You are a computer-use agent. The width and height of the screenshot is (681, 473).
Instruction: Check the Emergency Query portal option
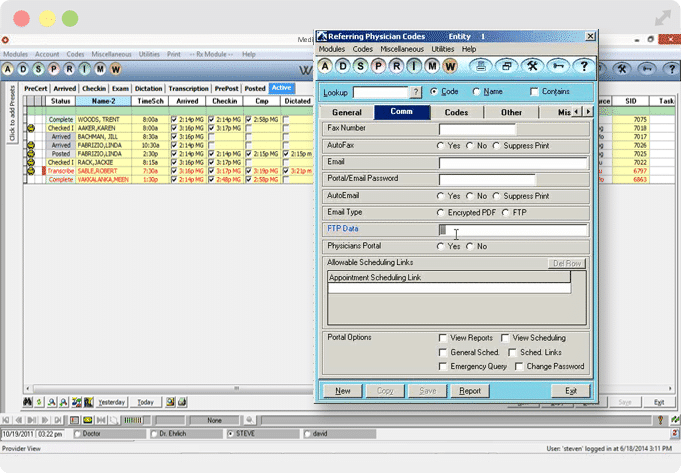pos(443,367)
